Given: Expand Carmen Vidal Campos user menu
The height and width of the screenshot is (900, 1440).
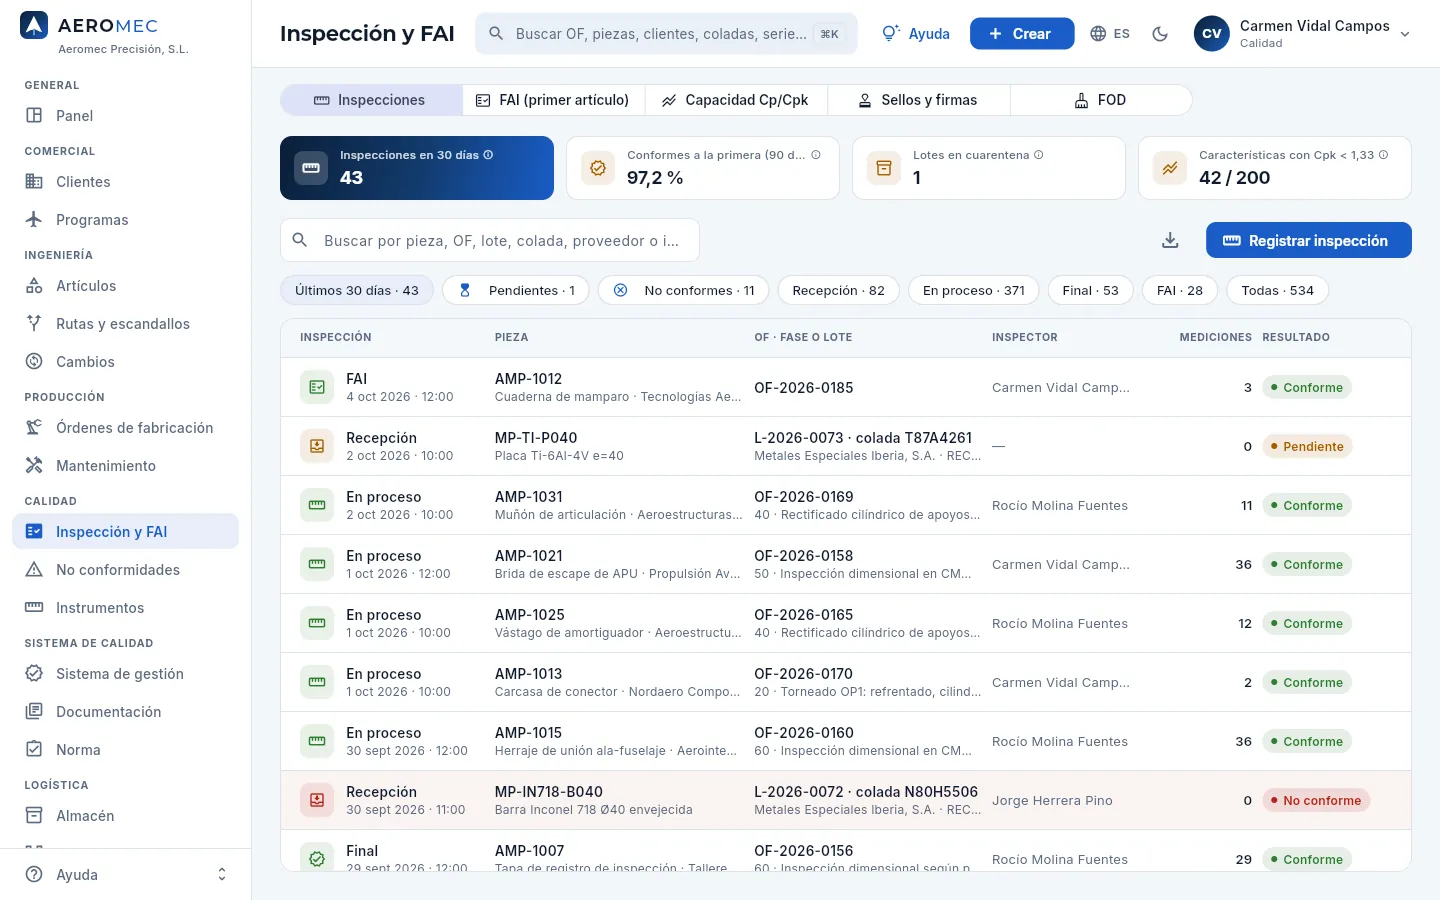Looking at the screenshot, I should (x=1303, y=34).
